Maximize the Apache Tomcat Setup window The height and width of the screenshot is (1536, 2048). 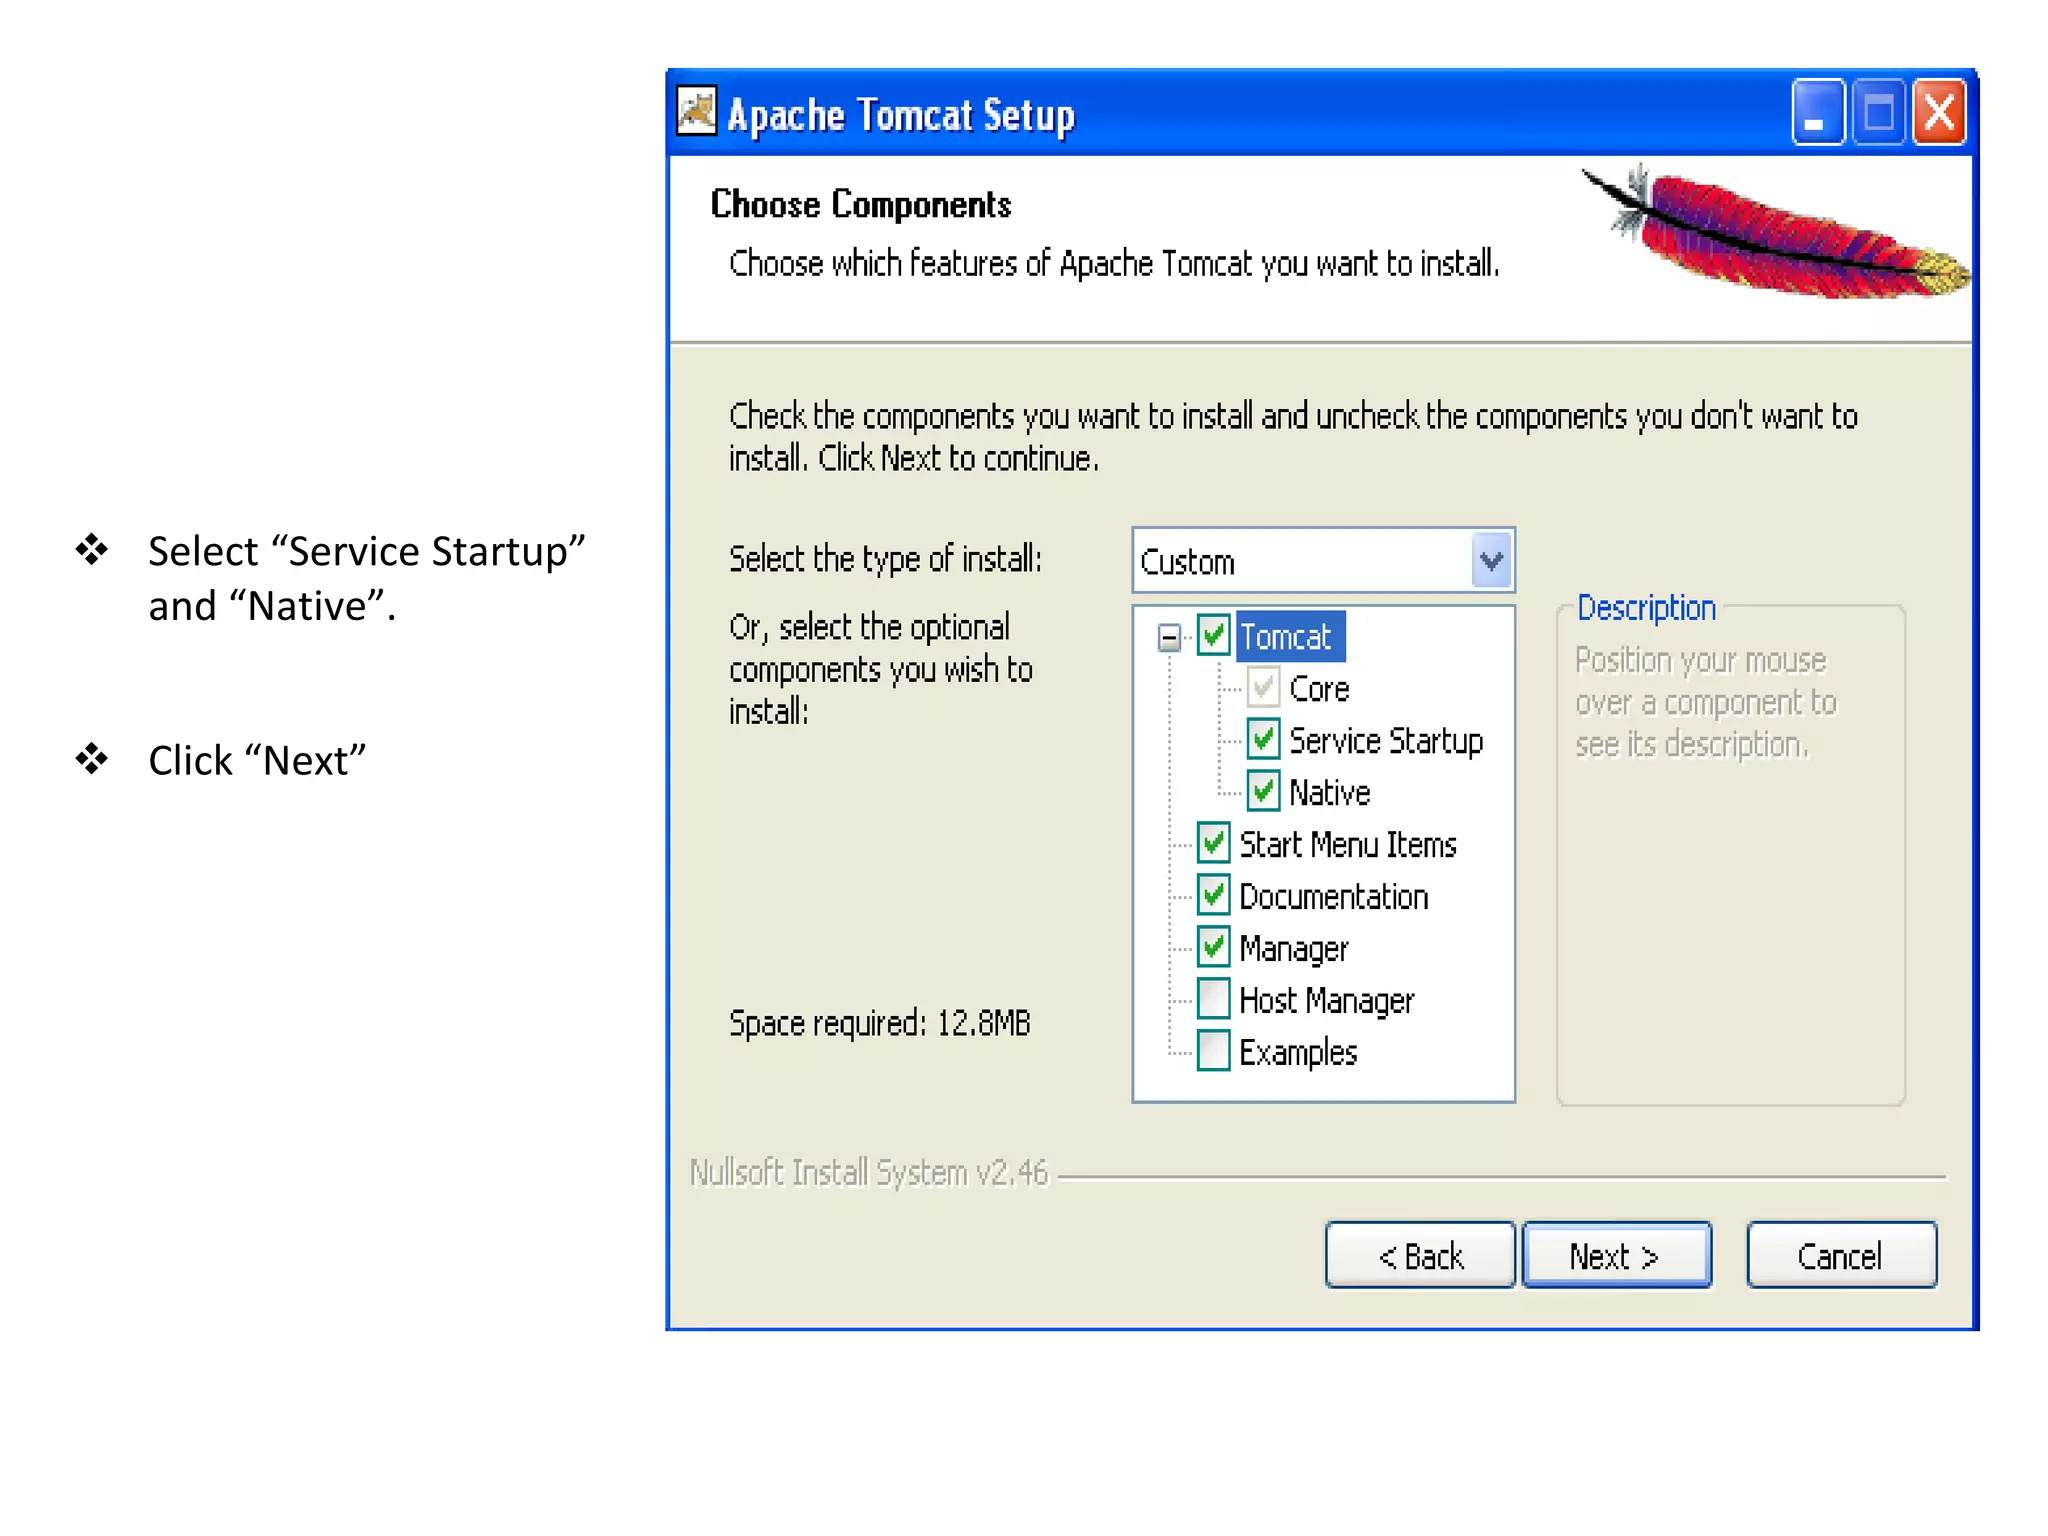1878,112
